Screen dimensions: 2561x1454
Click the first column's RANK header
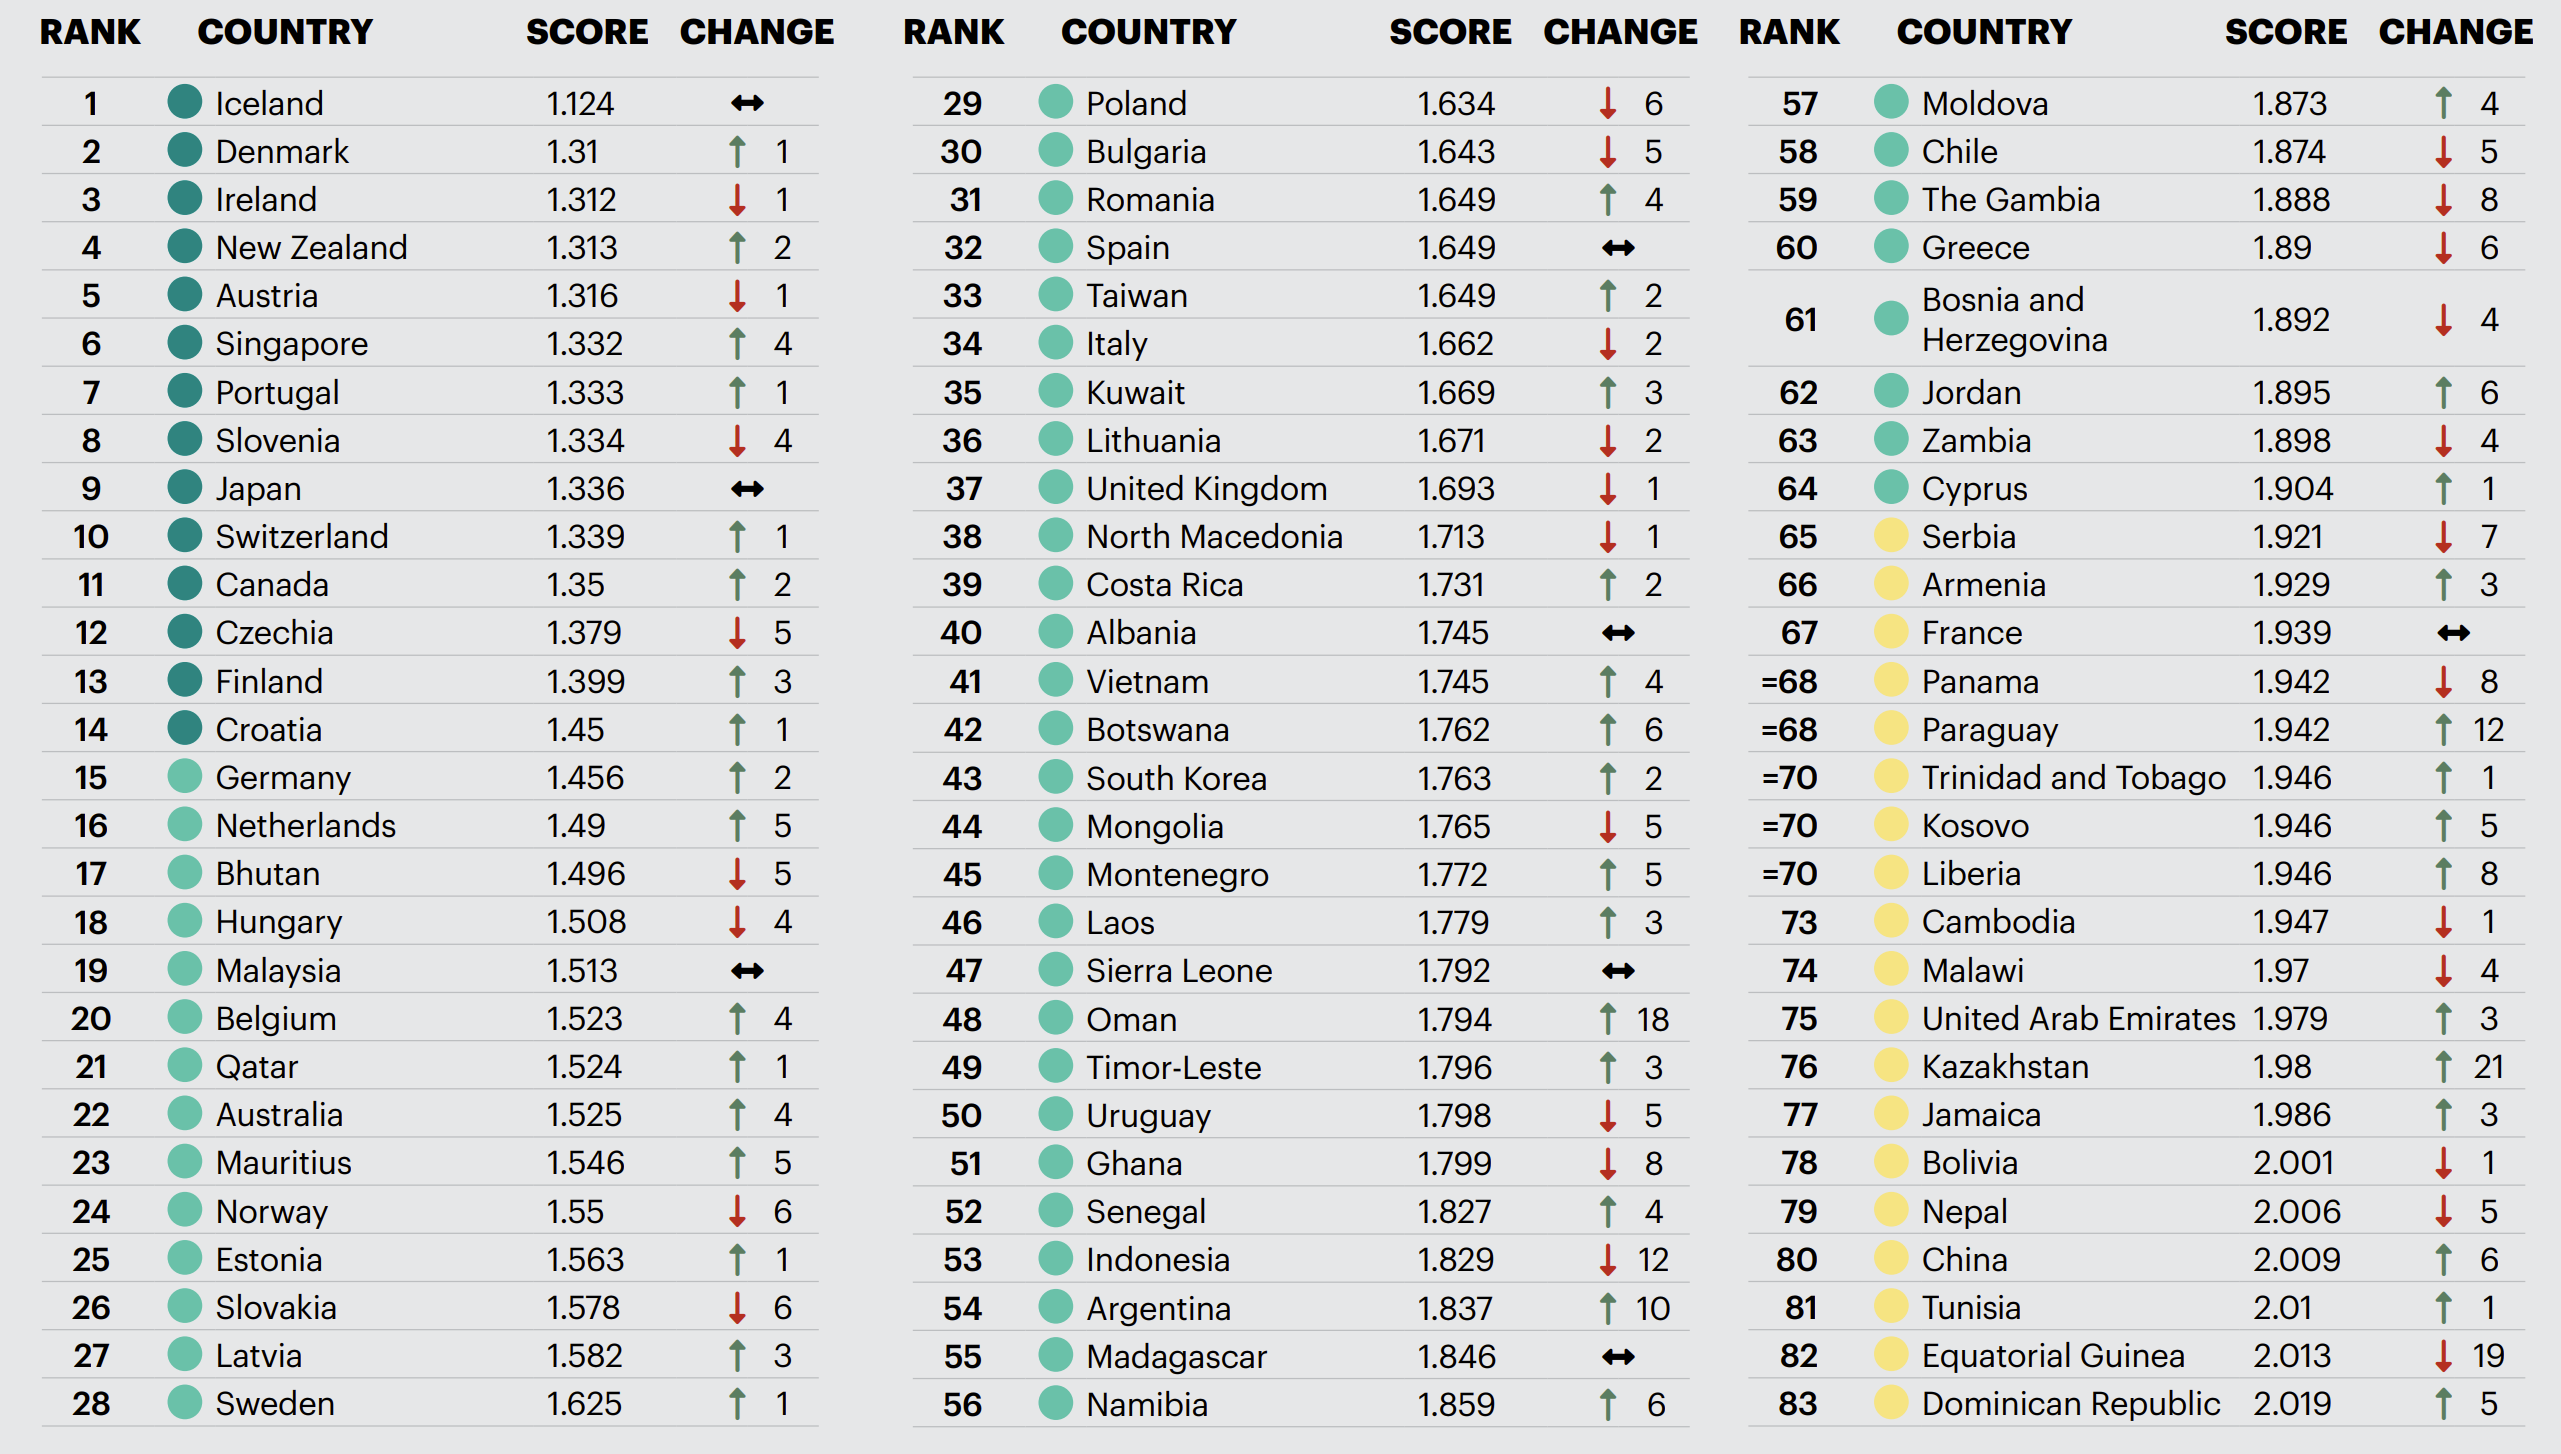point(90,32)
